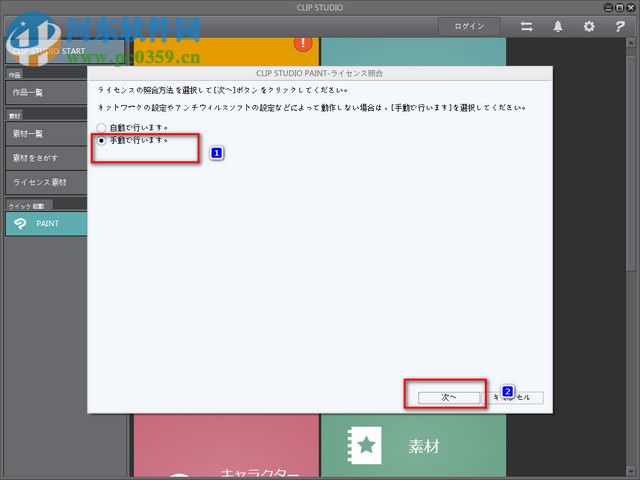Maximize the CLIP STUDIO window
640x480 pixels.
(619, 7)
